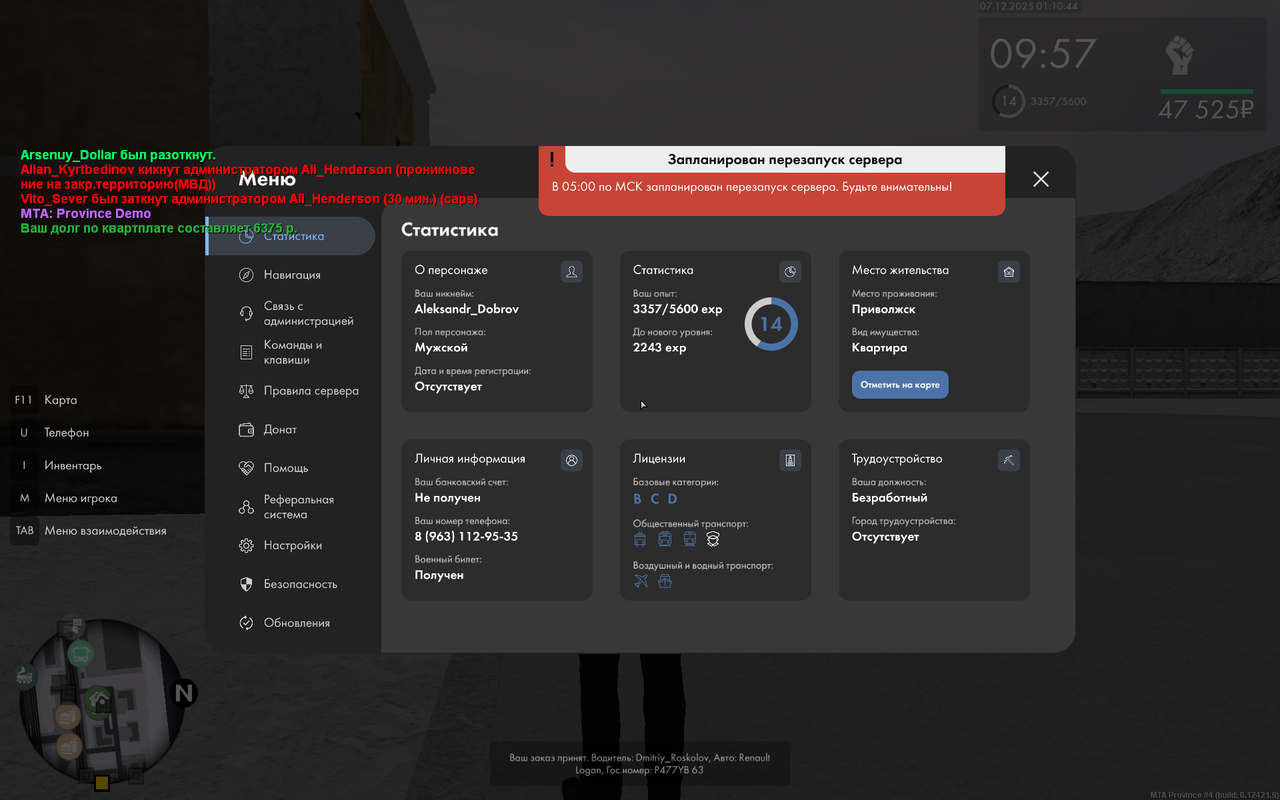Open Правила сервера section

pos(291,391)
